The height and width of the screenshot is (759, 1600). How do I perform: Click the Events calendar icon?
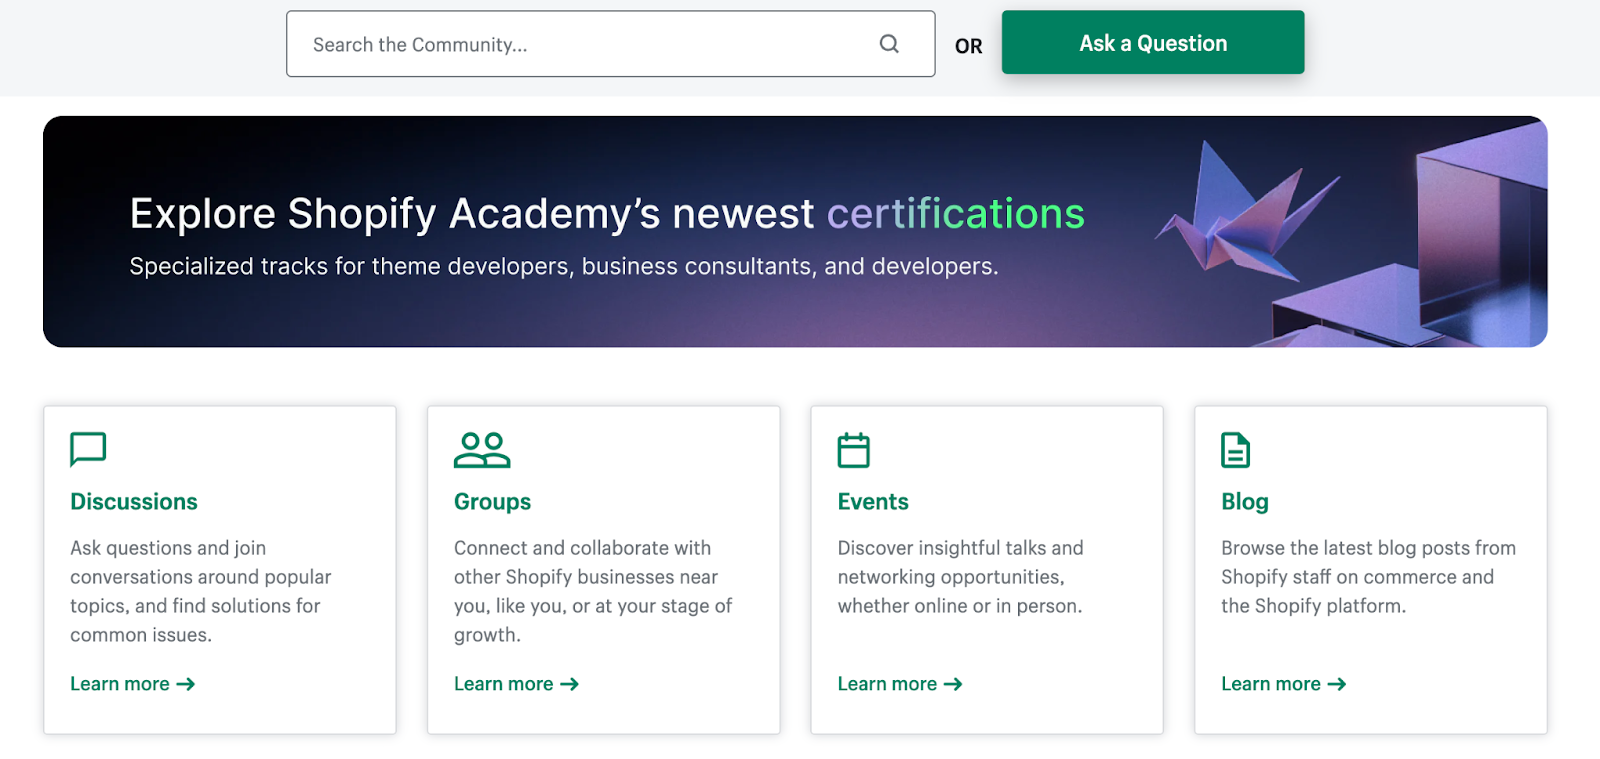click(x=853, y=450)
